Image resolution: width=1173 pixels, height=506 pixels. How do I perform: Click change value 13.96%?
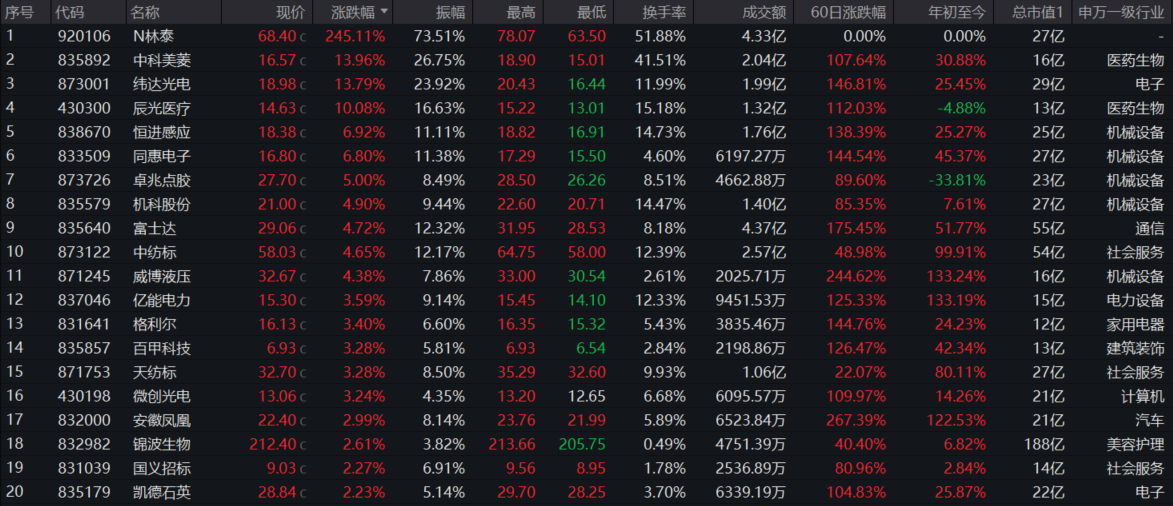coord(359,60)
